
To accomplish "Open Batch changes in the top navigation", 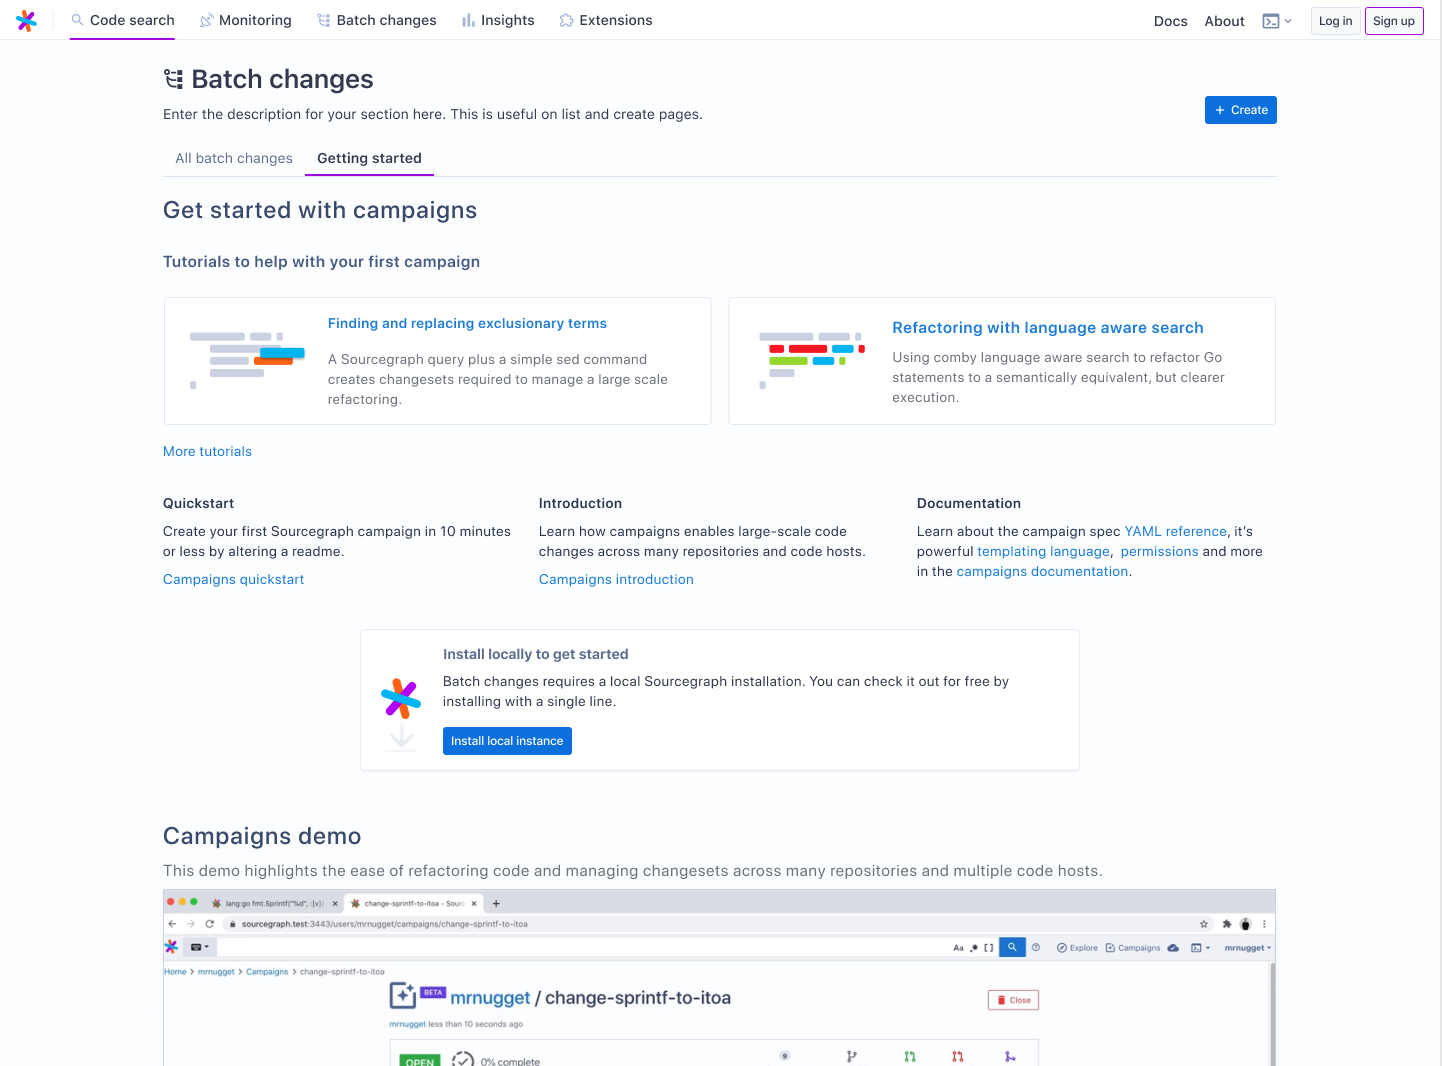I will coord(377,20).
